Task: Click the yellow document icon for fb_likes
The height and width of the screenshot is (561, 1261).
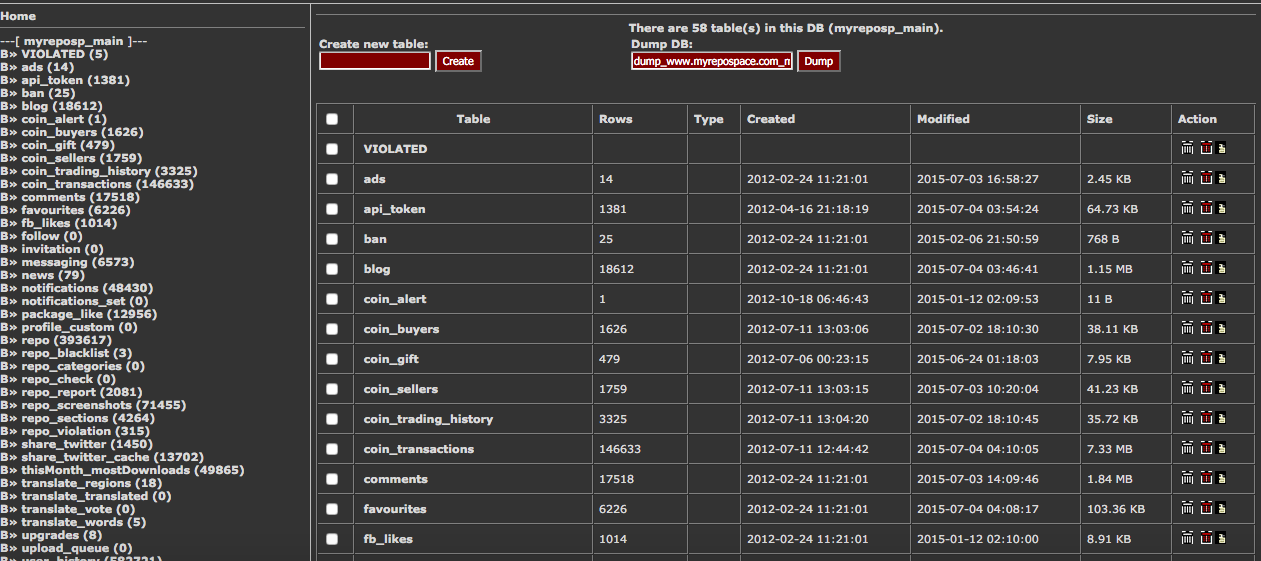Action: (x=1222, y=538)
